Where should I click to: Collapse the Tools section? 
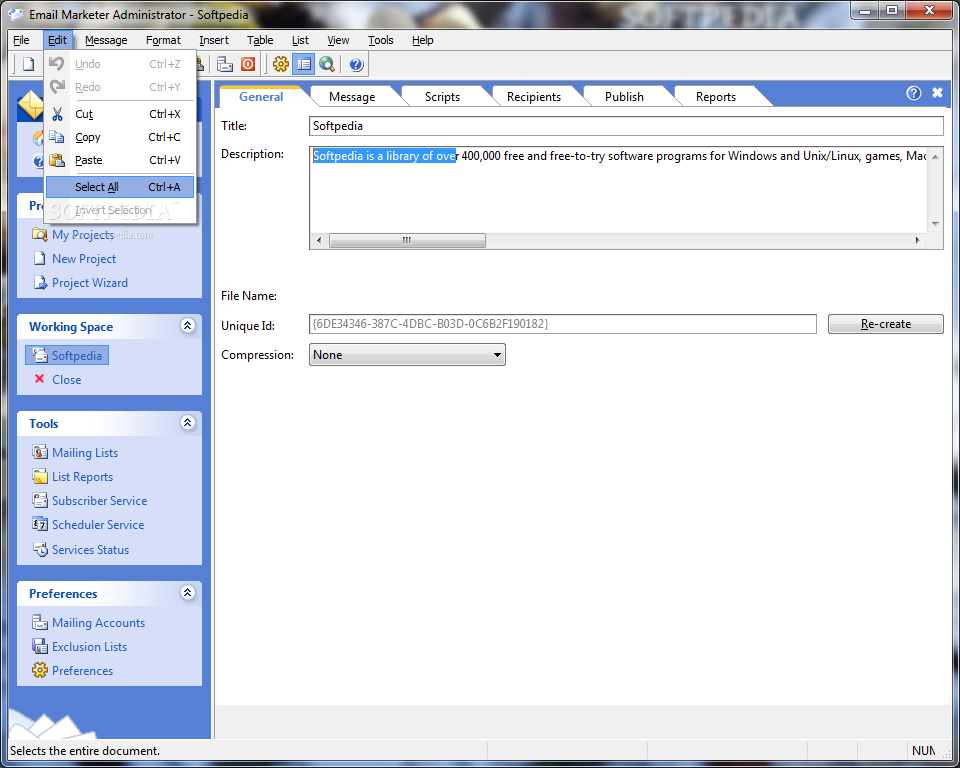point(188,423)
